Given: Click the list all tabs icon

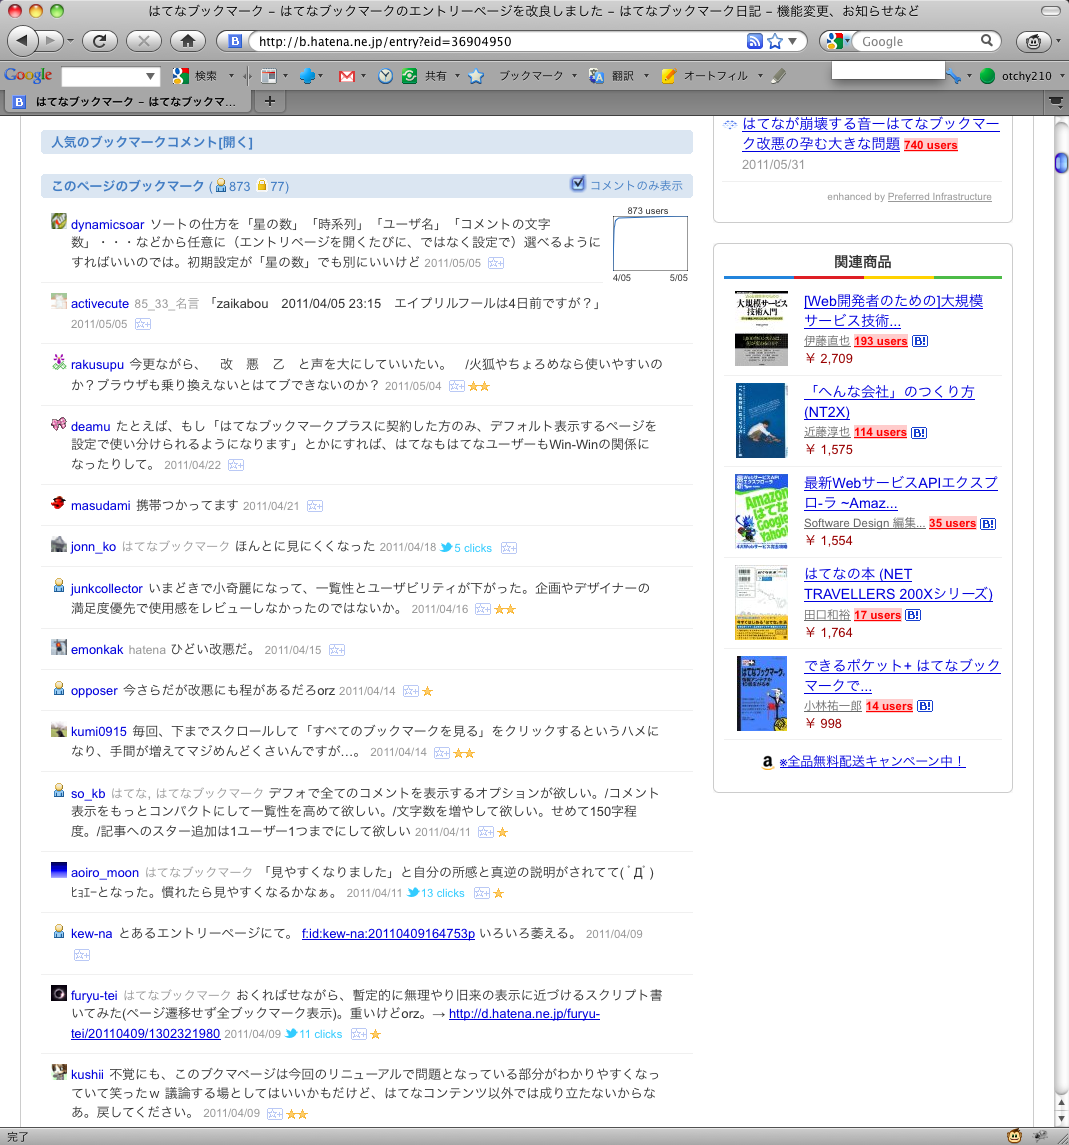Looking at the screenshot, I should coord(1055,102).
